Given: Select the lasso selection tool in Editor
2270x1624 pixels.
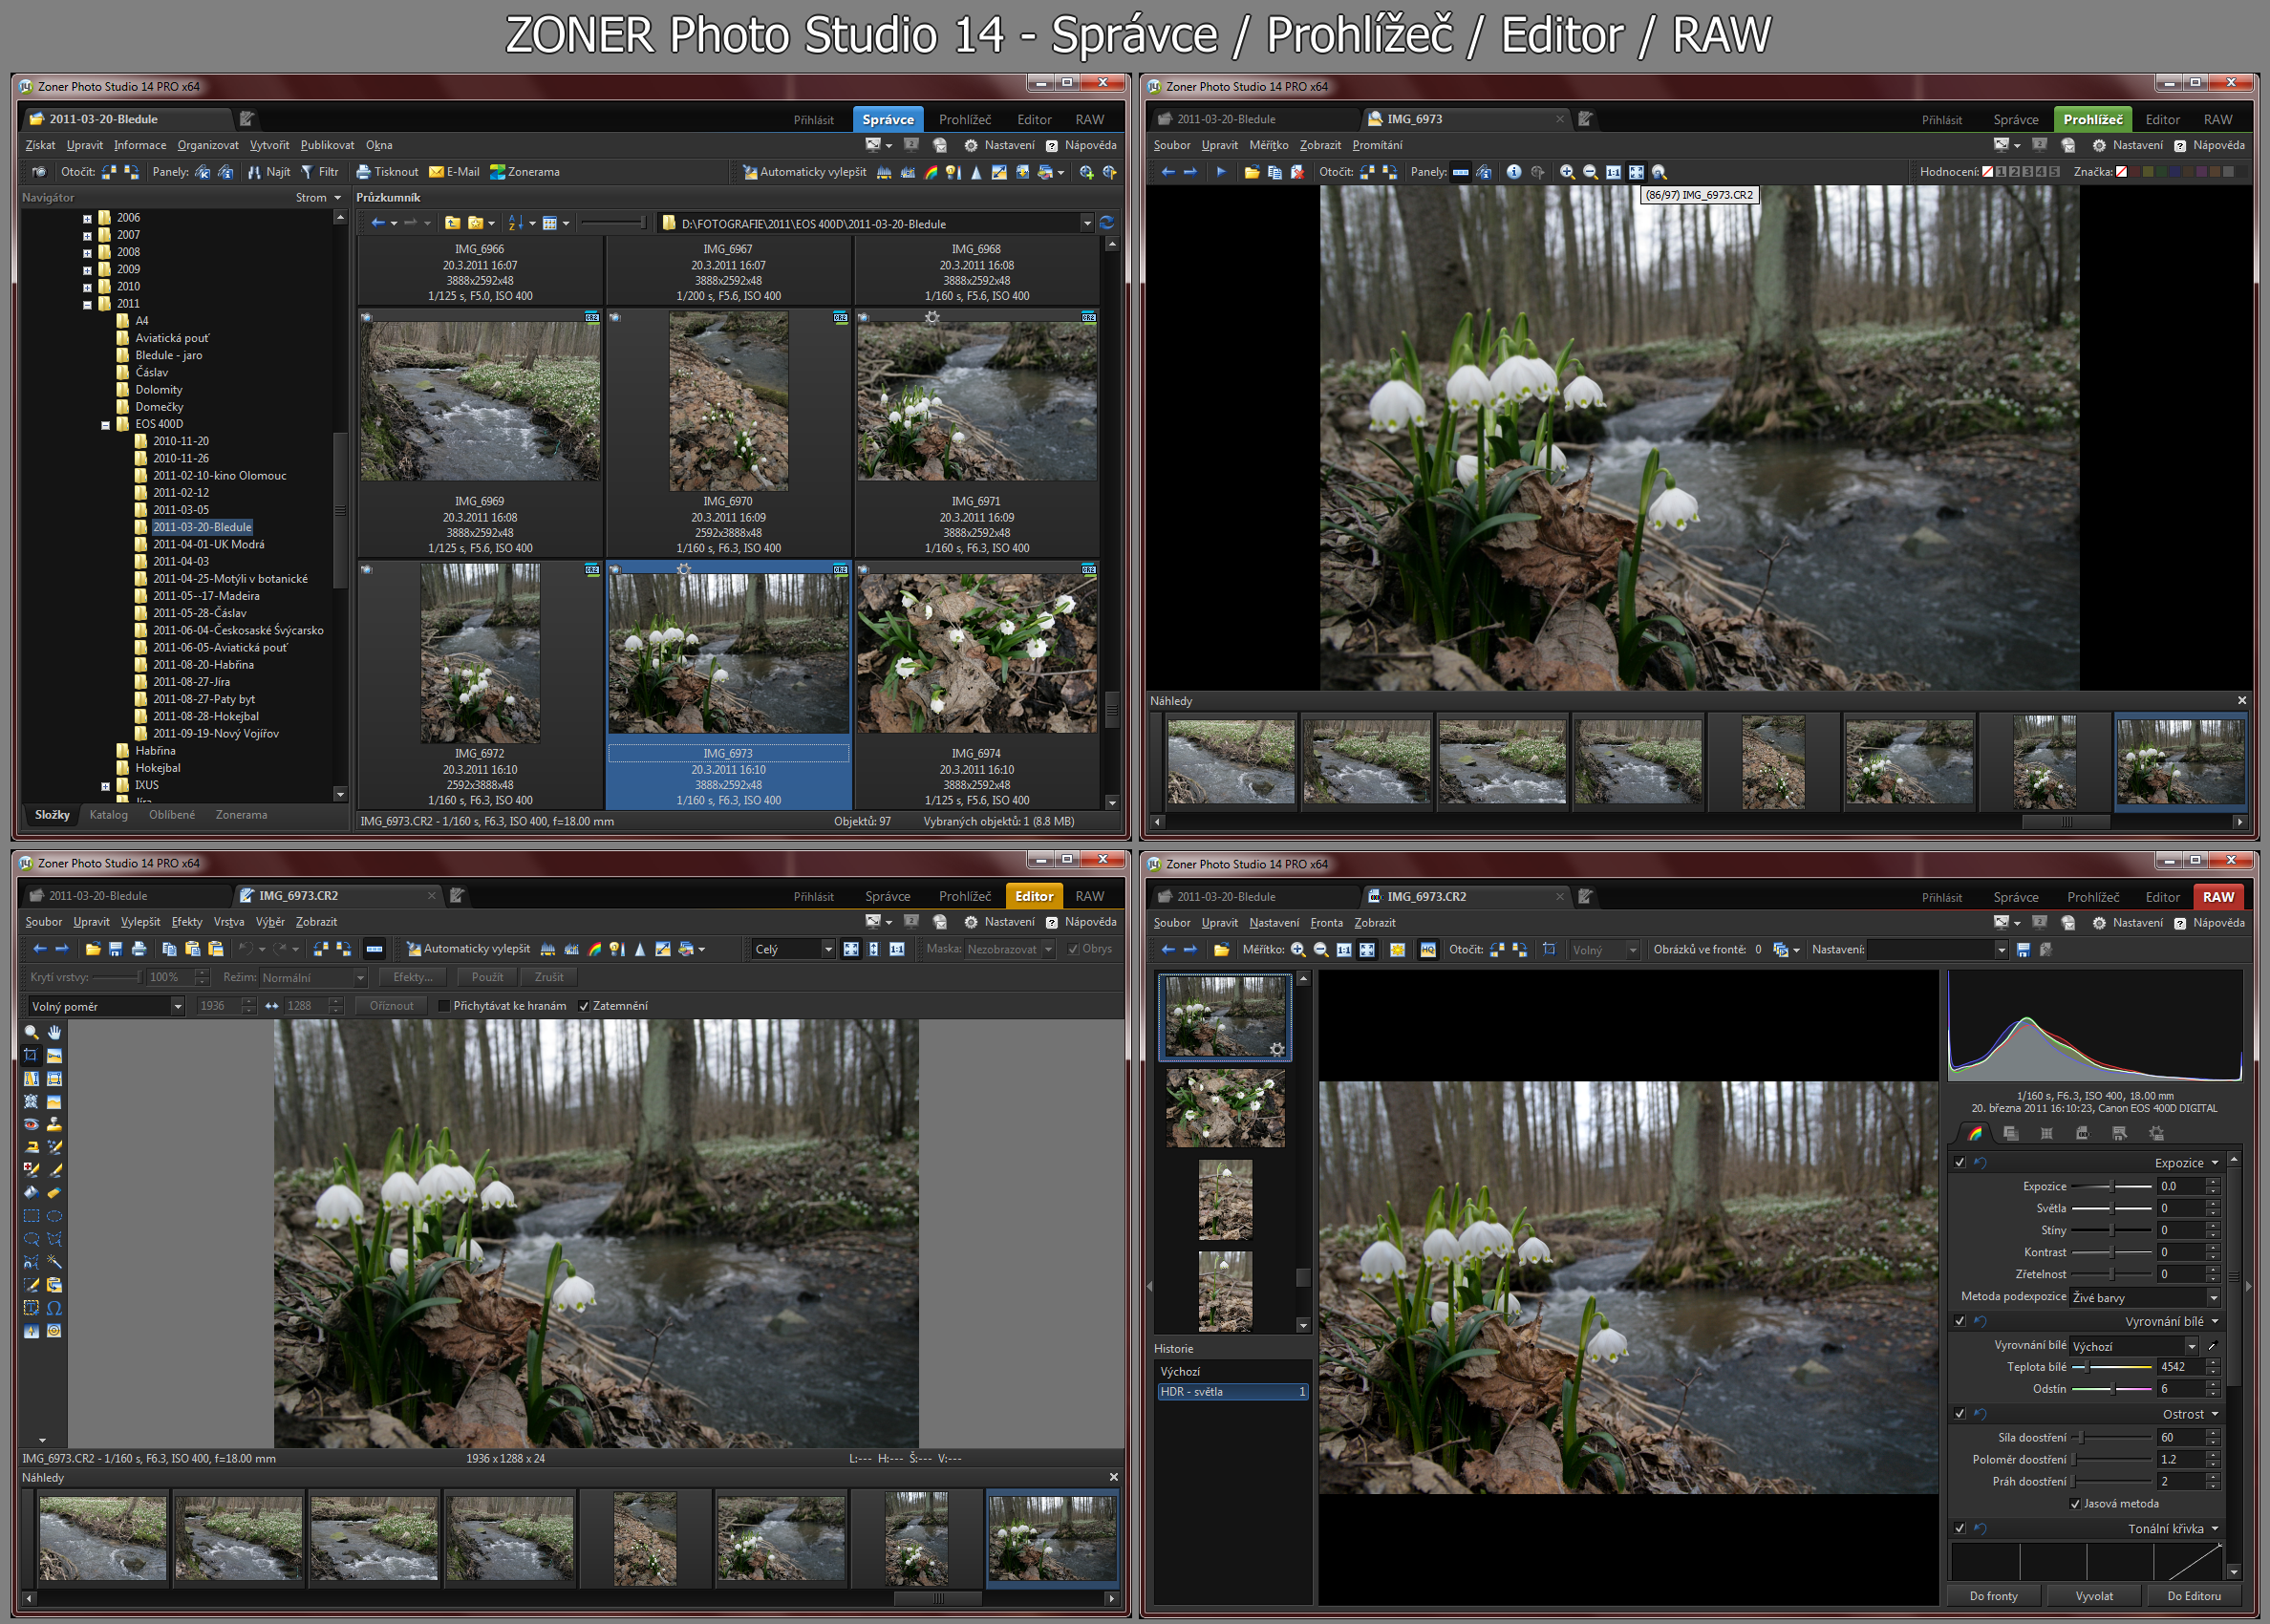Looking at the screenshot, I should pos(32,1239).
